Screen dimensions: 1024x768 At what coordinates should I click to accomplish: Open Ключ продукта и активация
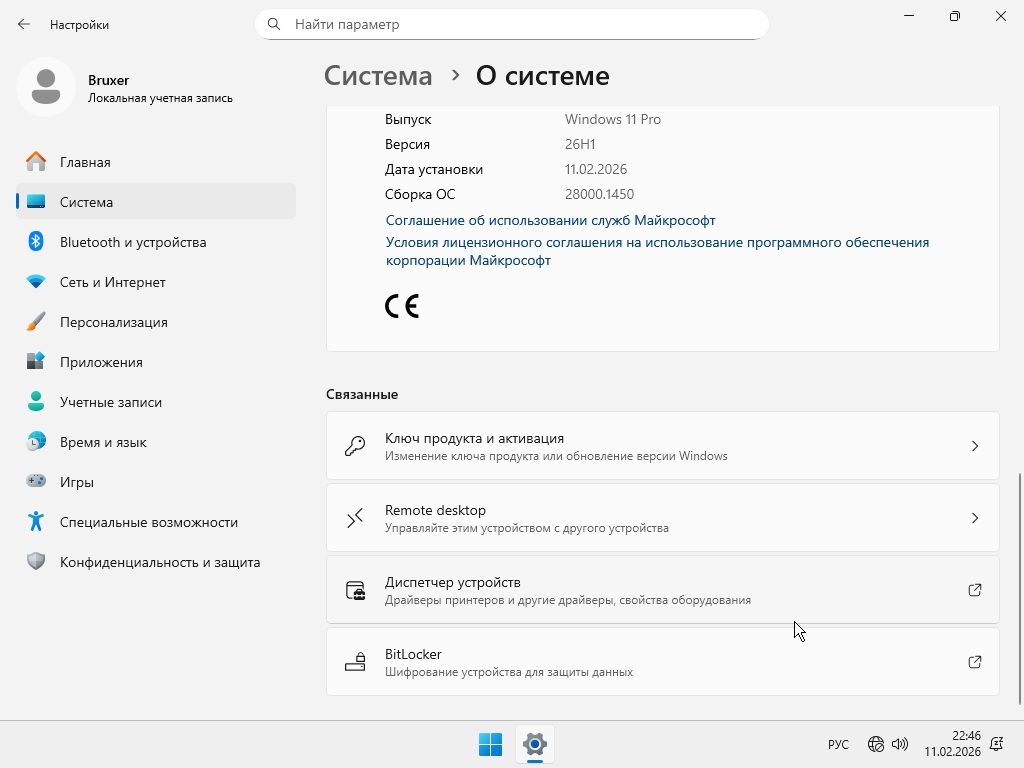(663, 446)
